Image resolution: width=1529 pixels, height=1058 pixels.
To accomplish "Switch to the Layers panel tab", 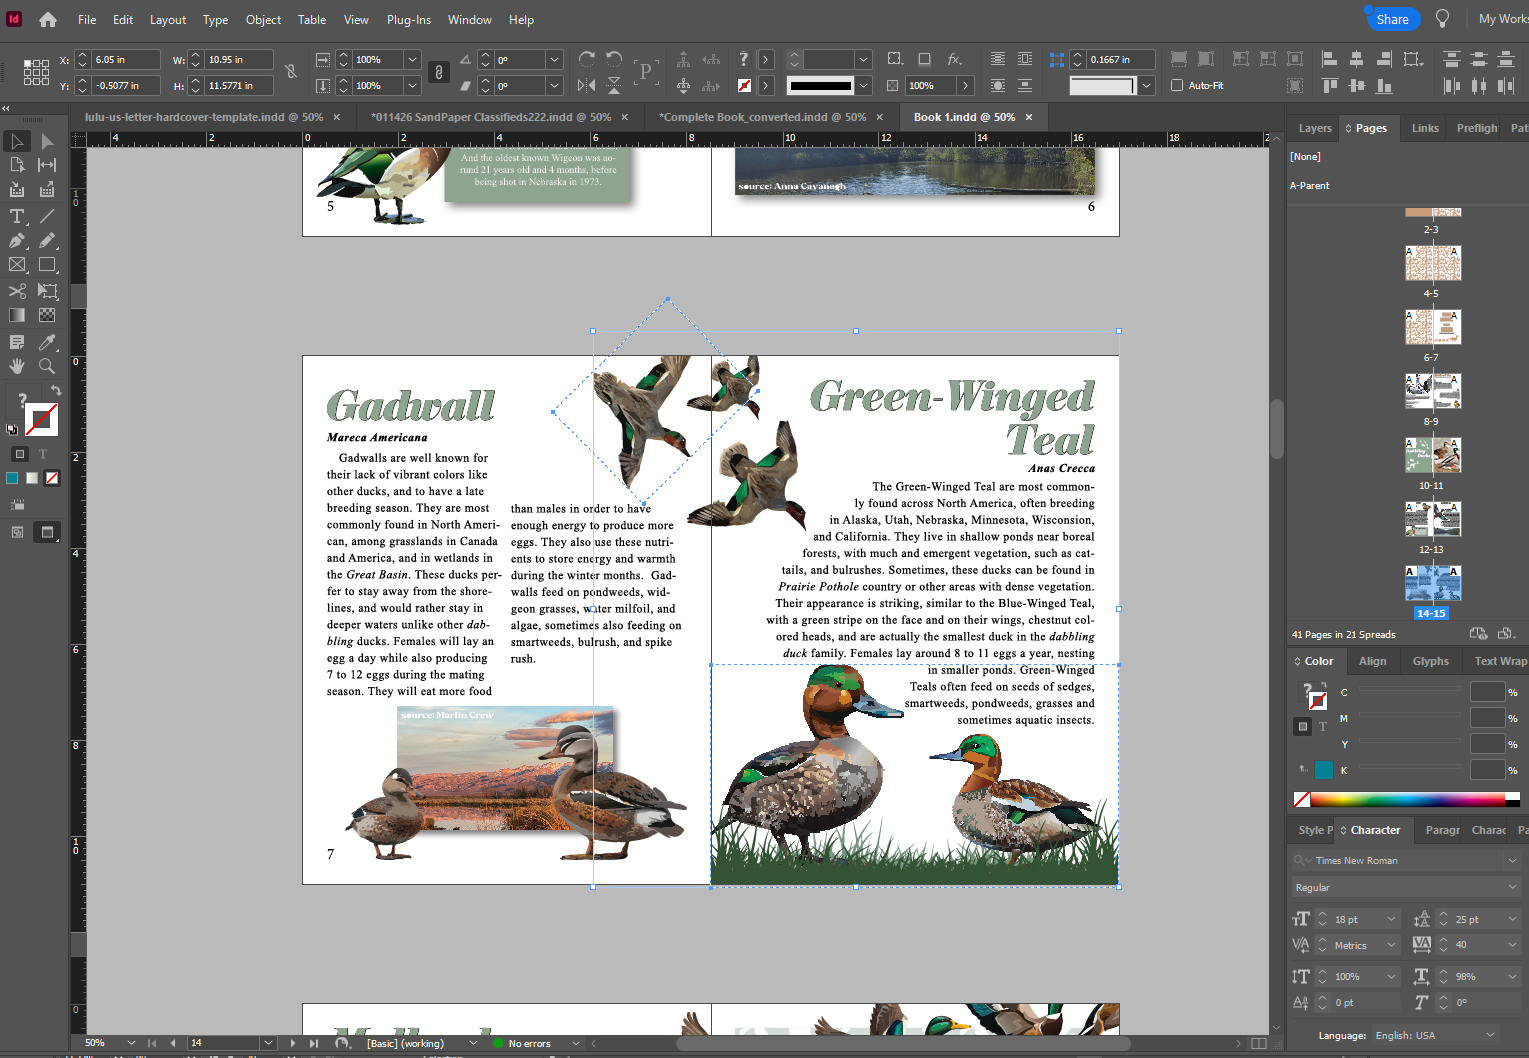I will tap(1315, 128).
